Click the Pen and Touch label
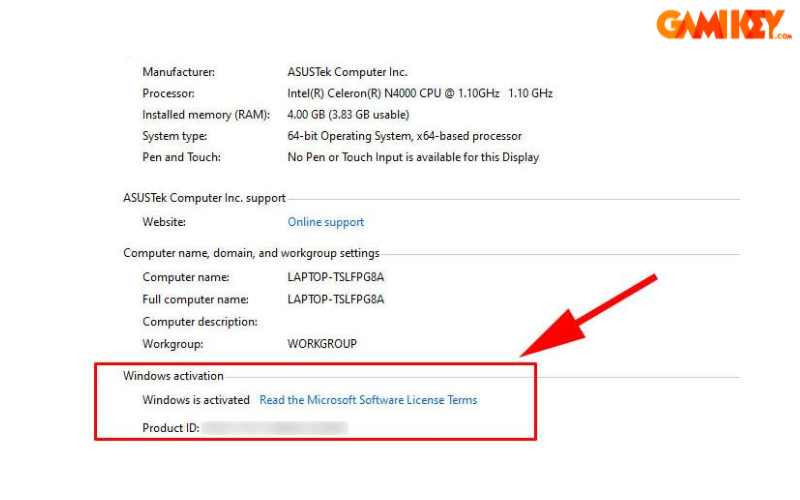 click(182, 158)
